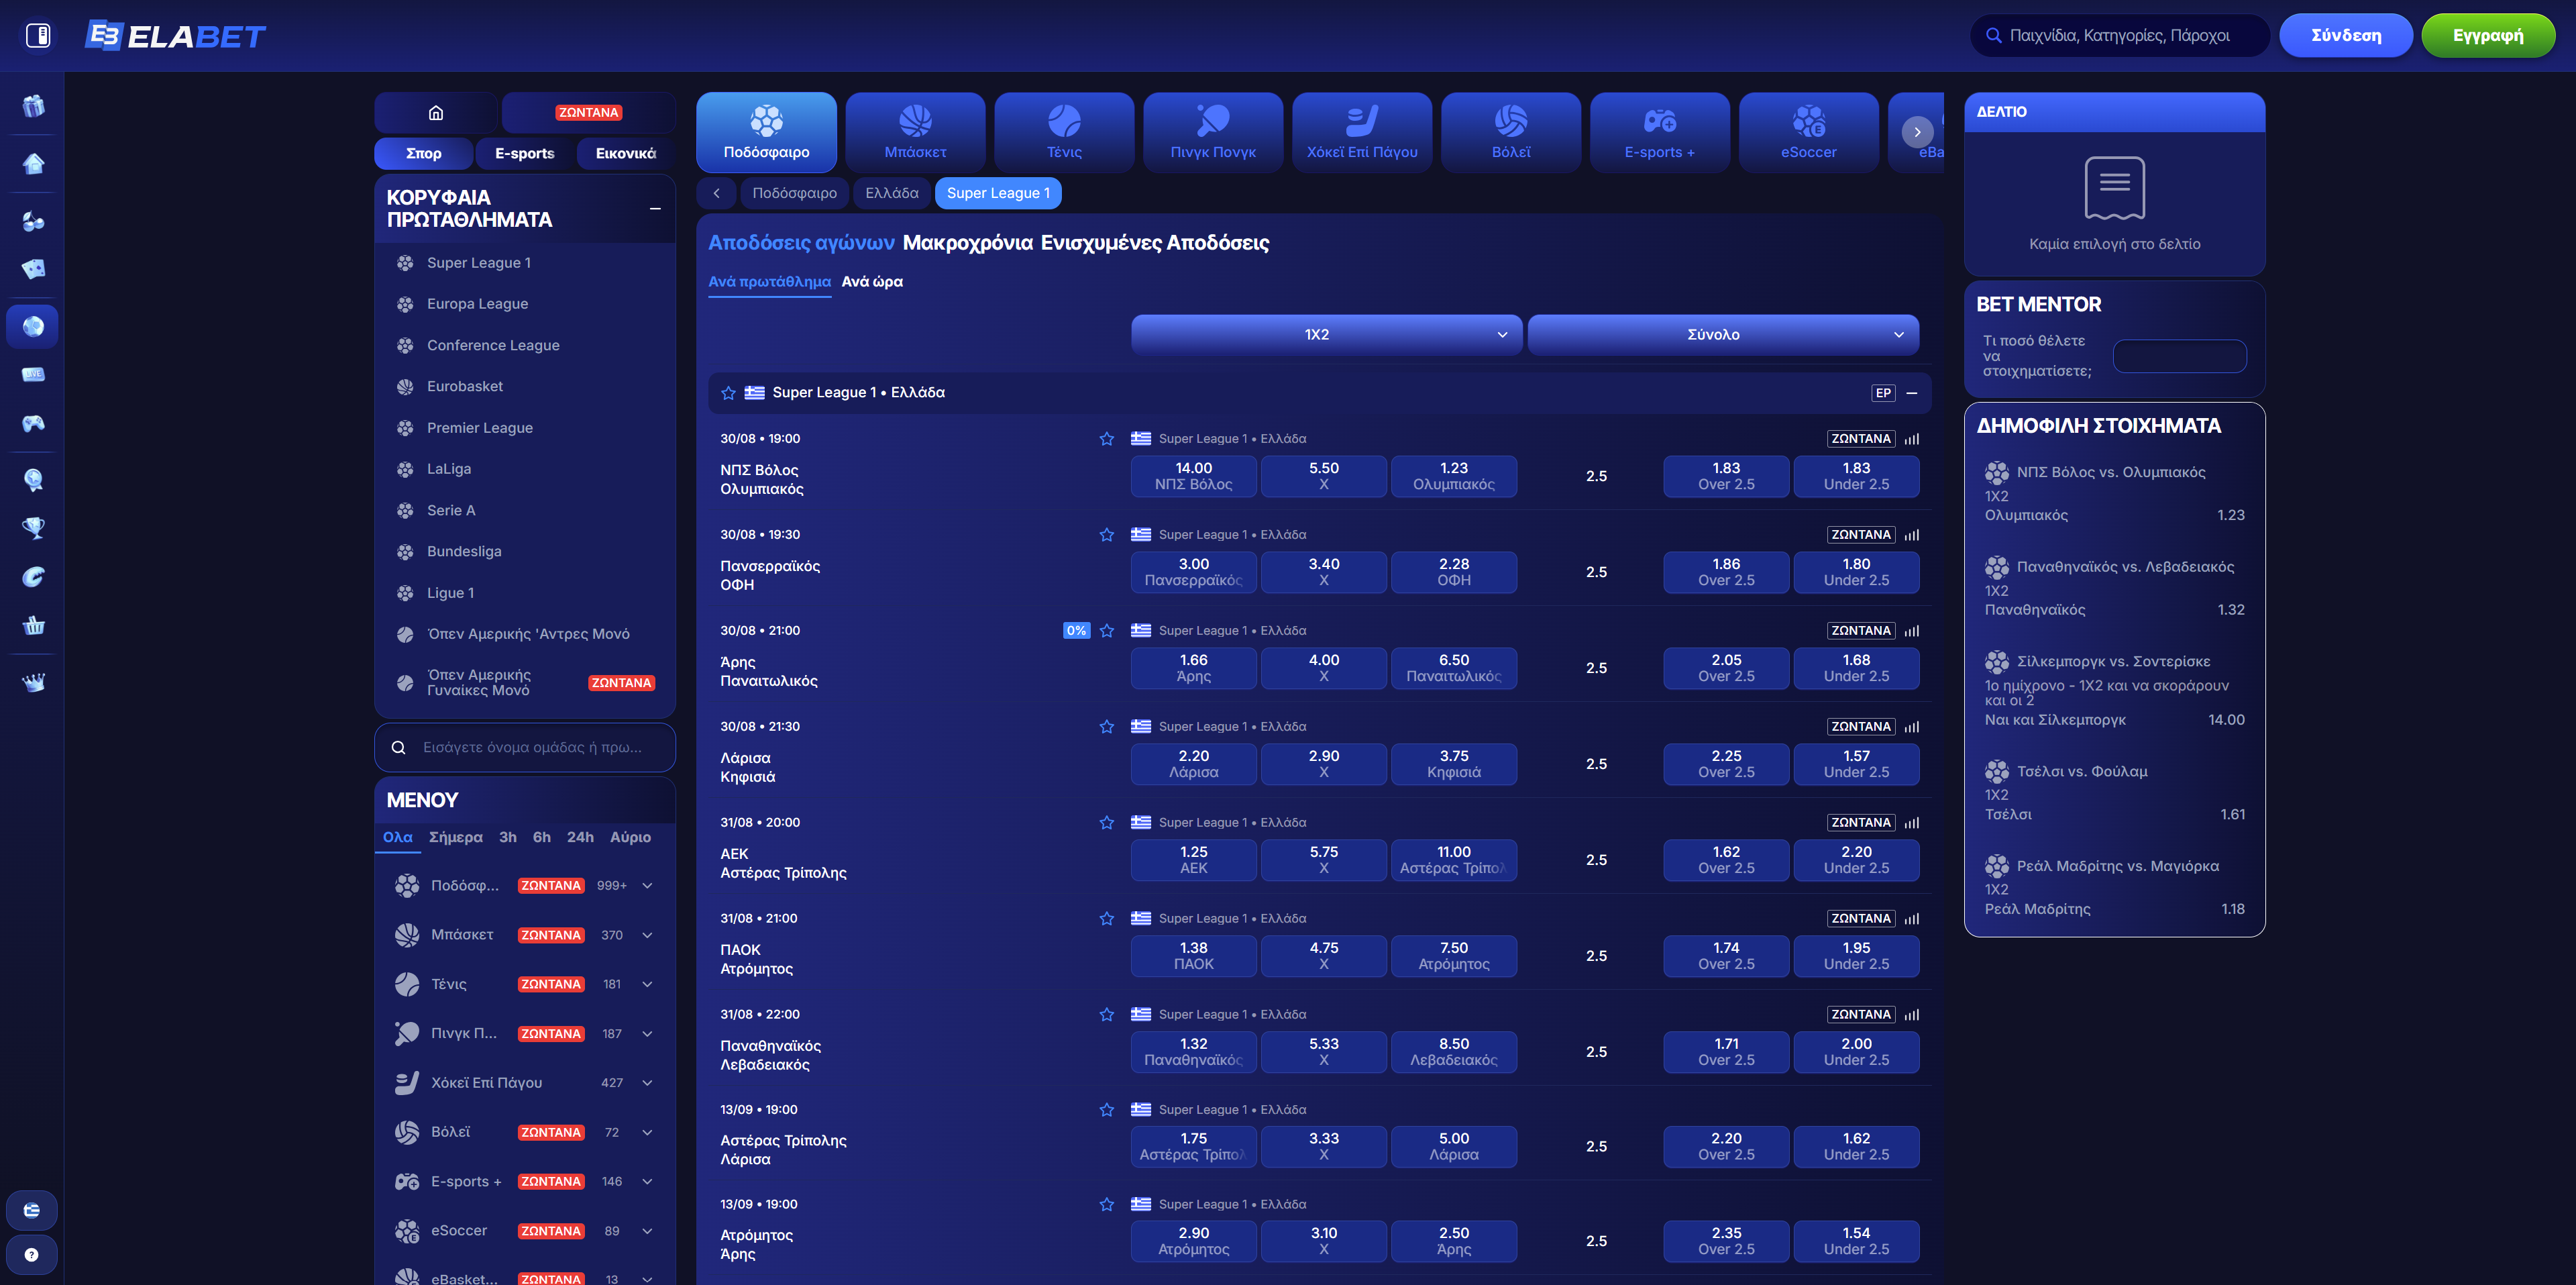Image resolution: width=2576 pixels, height=1285 pixels.
Task: Click the Σύνδεση login button
Action: [2345, 35]
